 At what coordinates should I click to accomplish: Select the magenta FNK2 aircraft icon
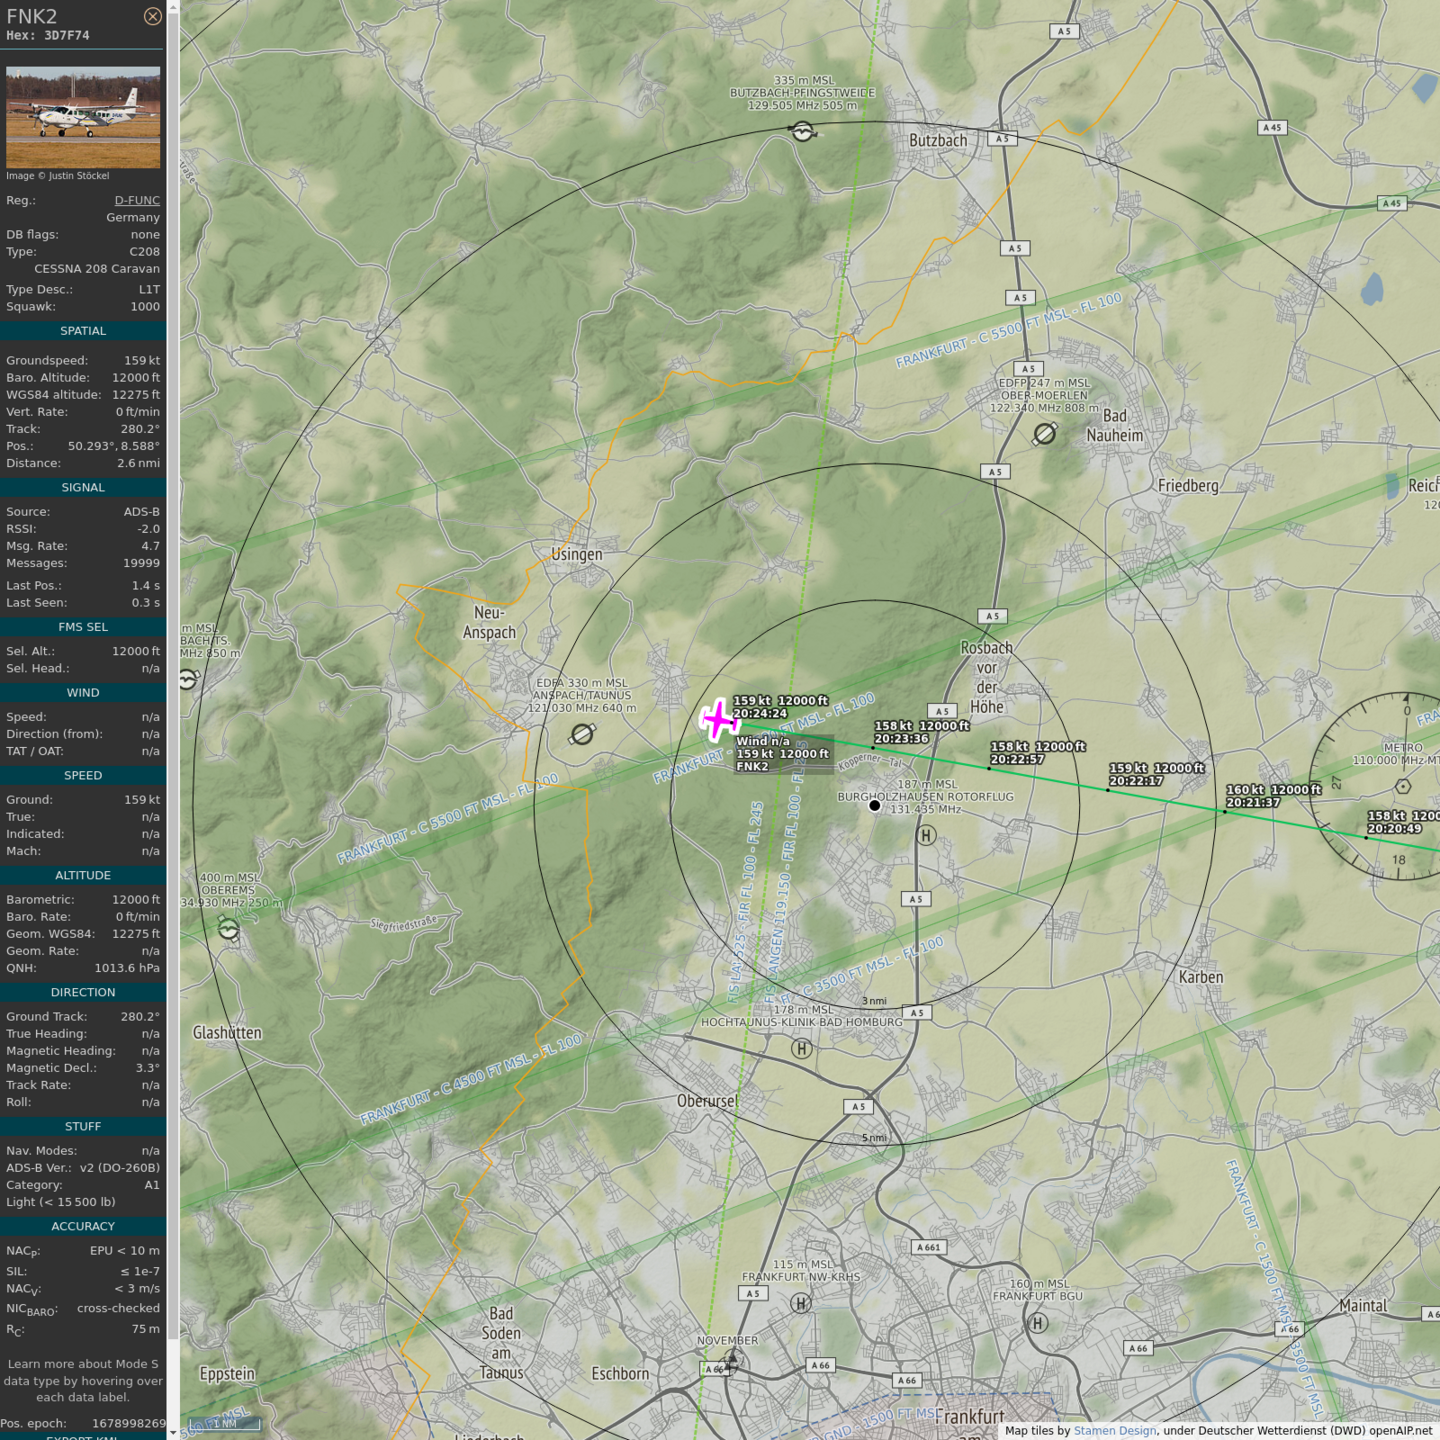coord(718,720)
